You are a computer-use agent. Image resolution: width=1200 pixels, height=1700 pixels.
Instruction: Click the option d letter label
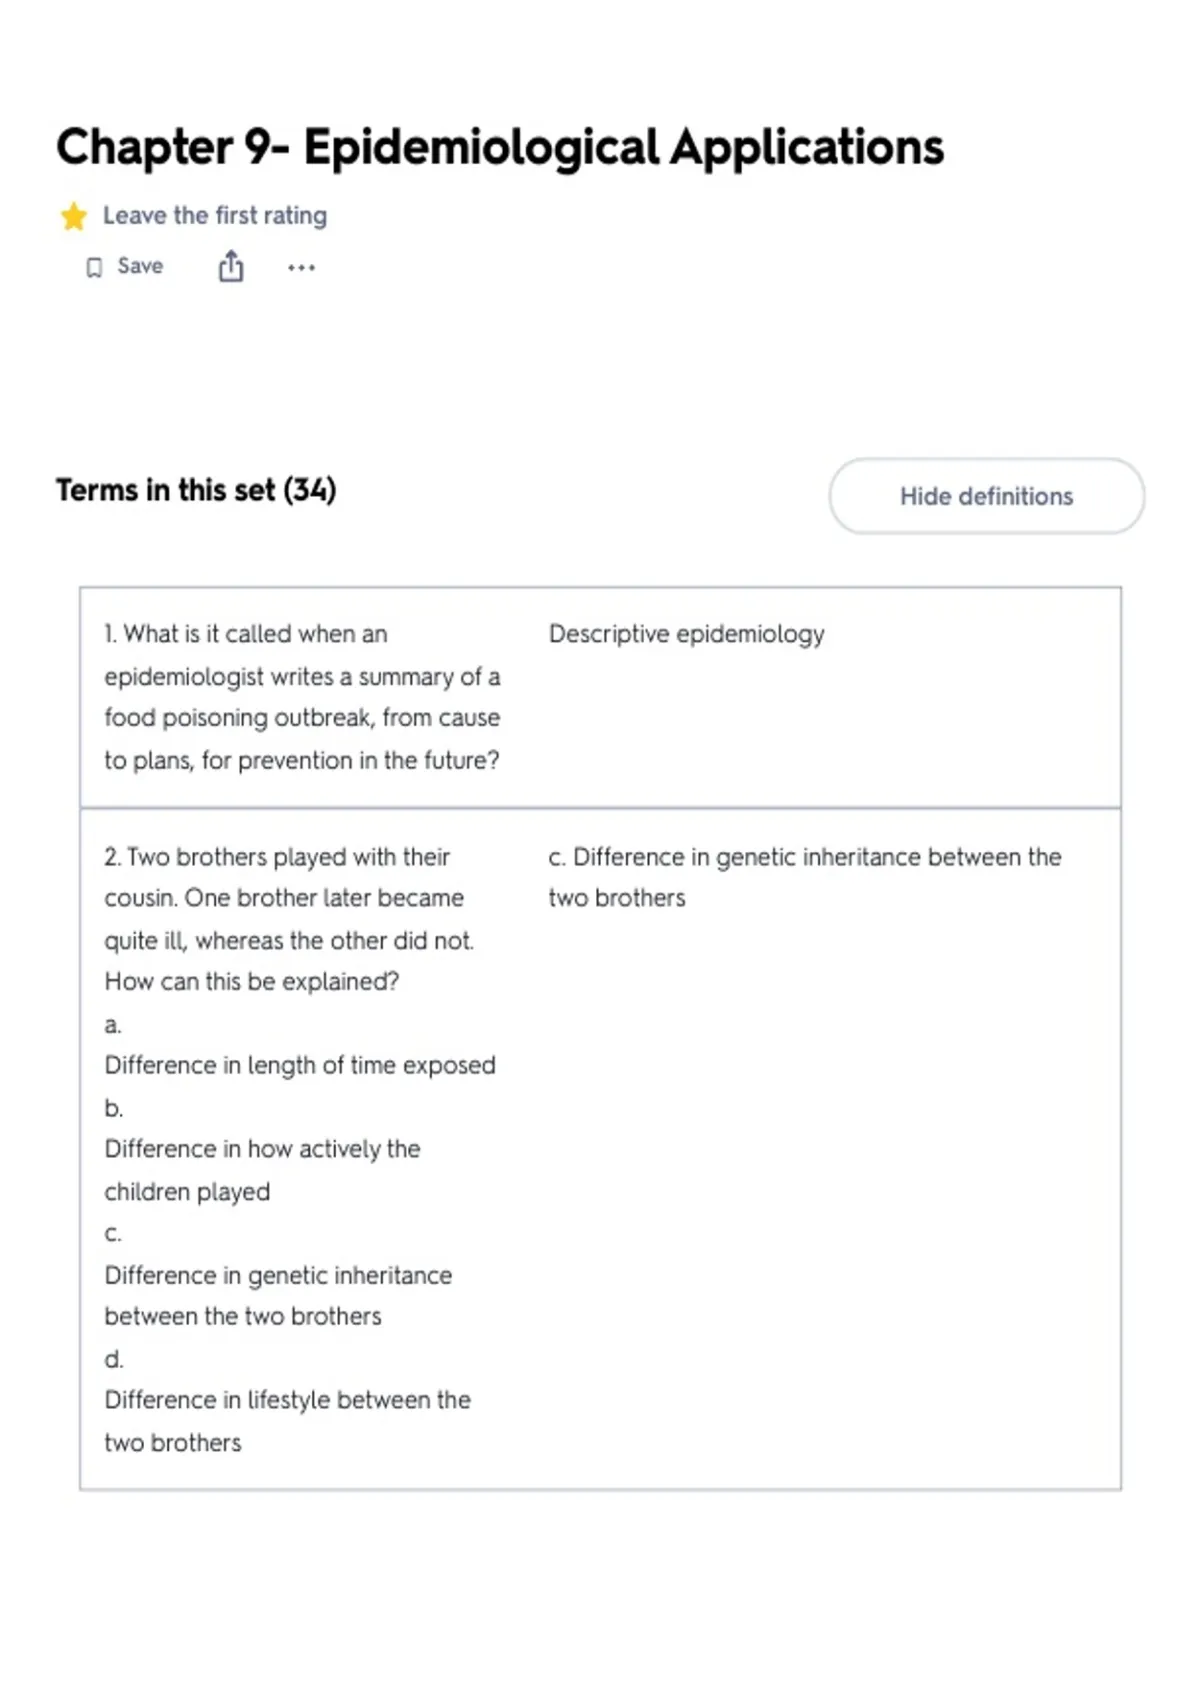[114, 1359]
